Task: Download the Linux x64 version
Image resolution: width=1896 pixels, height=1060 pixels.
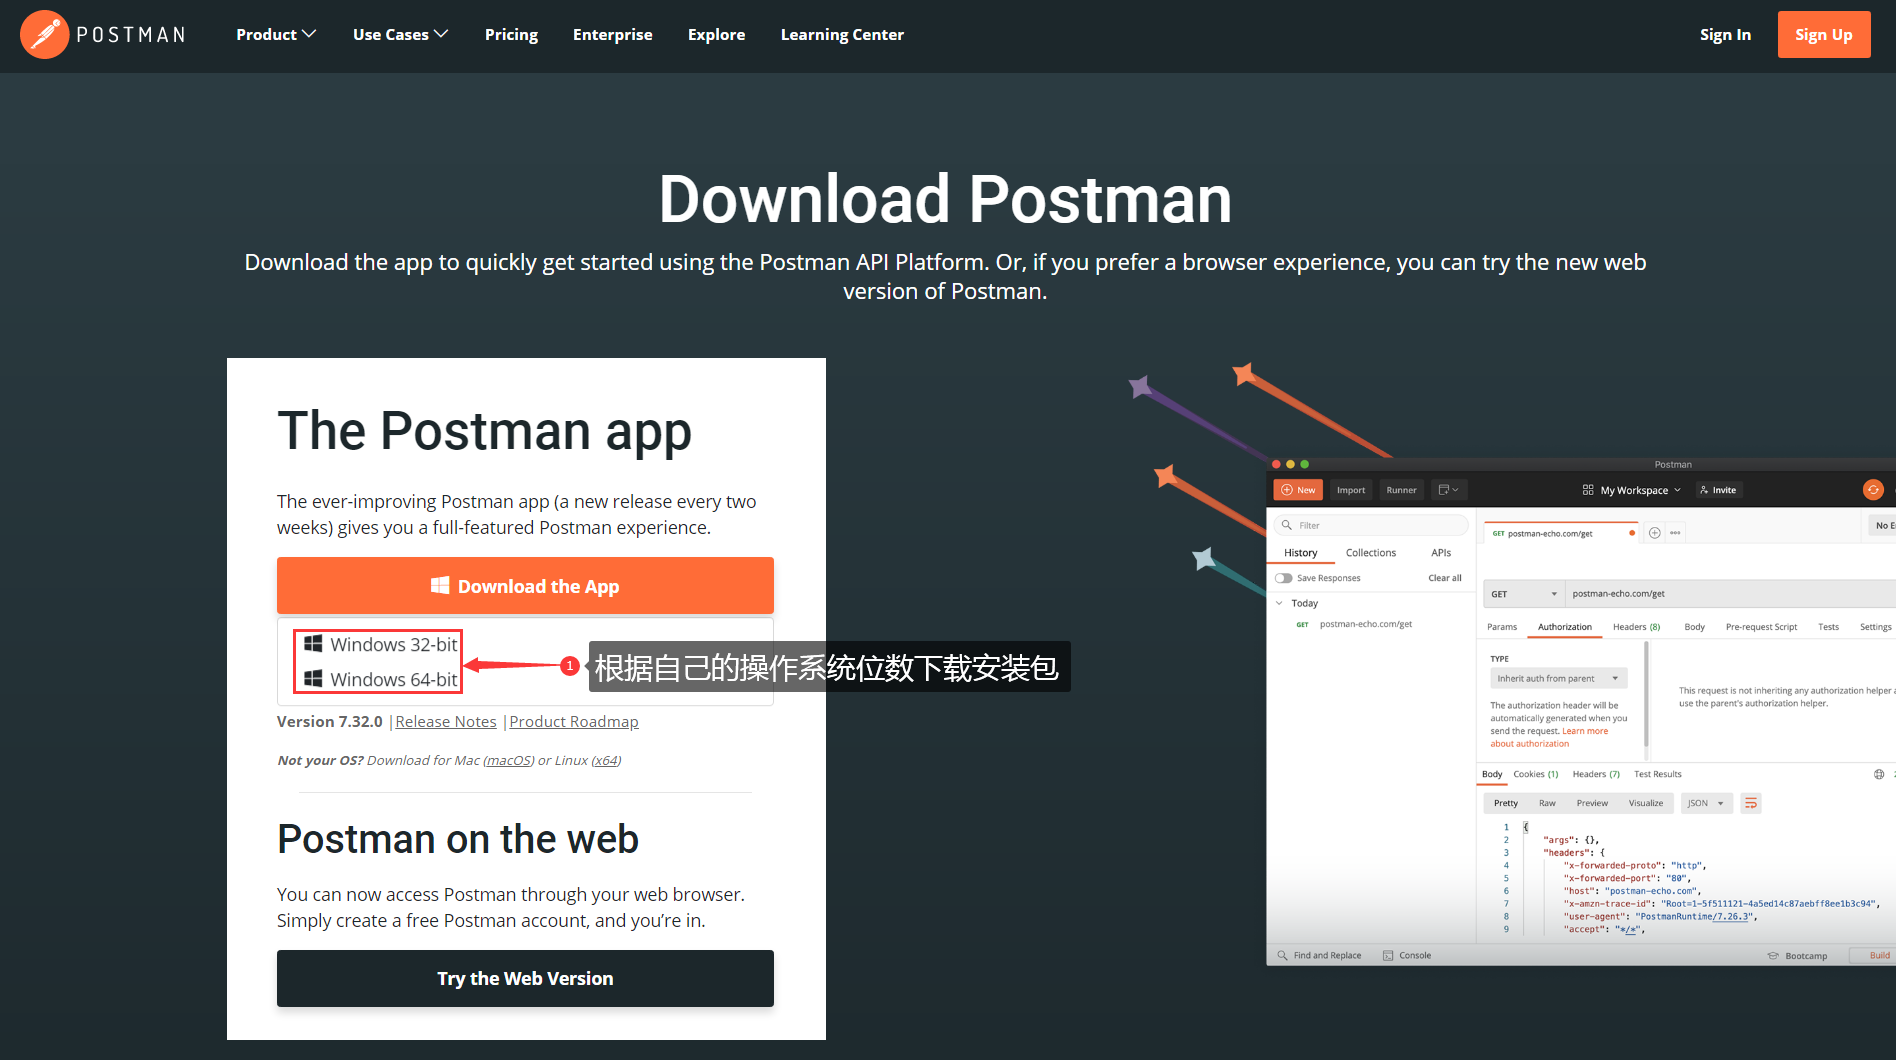Action: [x=605, y=760]
